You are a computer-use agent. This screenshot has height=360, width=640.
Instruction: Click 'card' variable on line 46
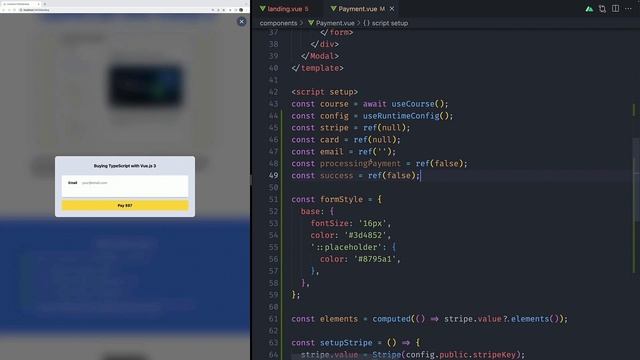click(x=329, y=140)
